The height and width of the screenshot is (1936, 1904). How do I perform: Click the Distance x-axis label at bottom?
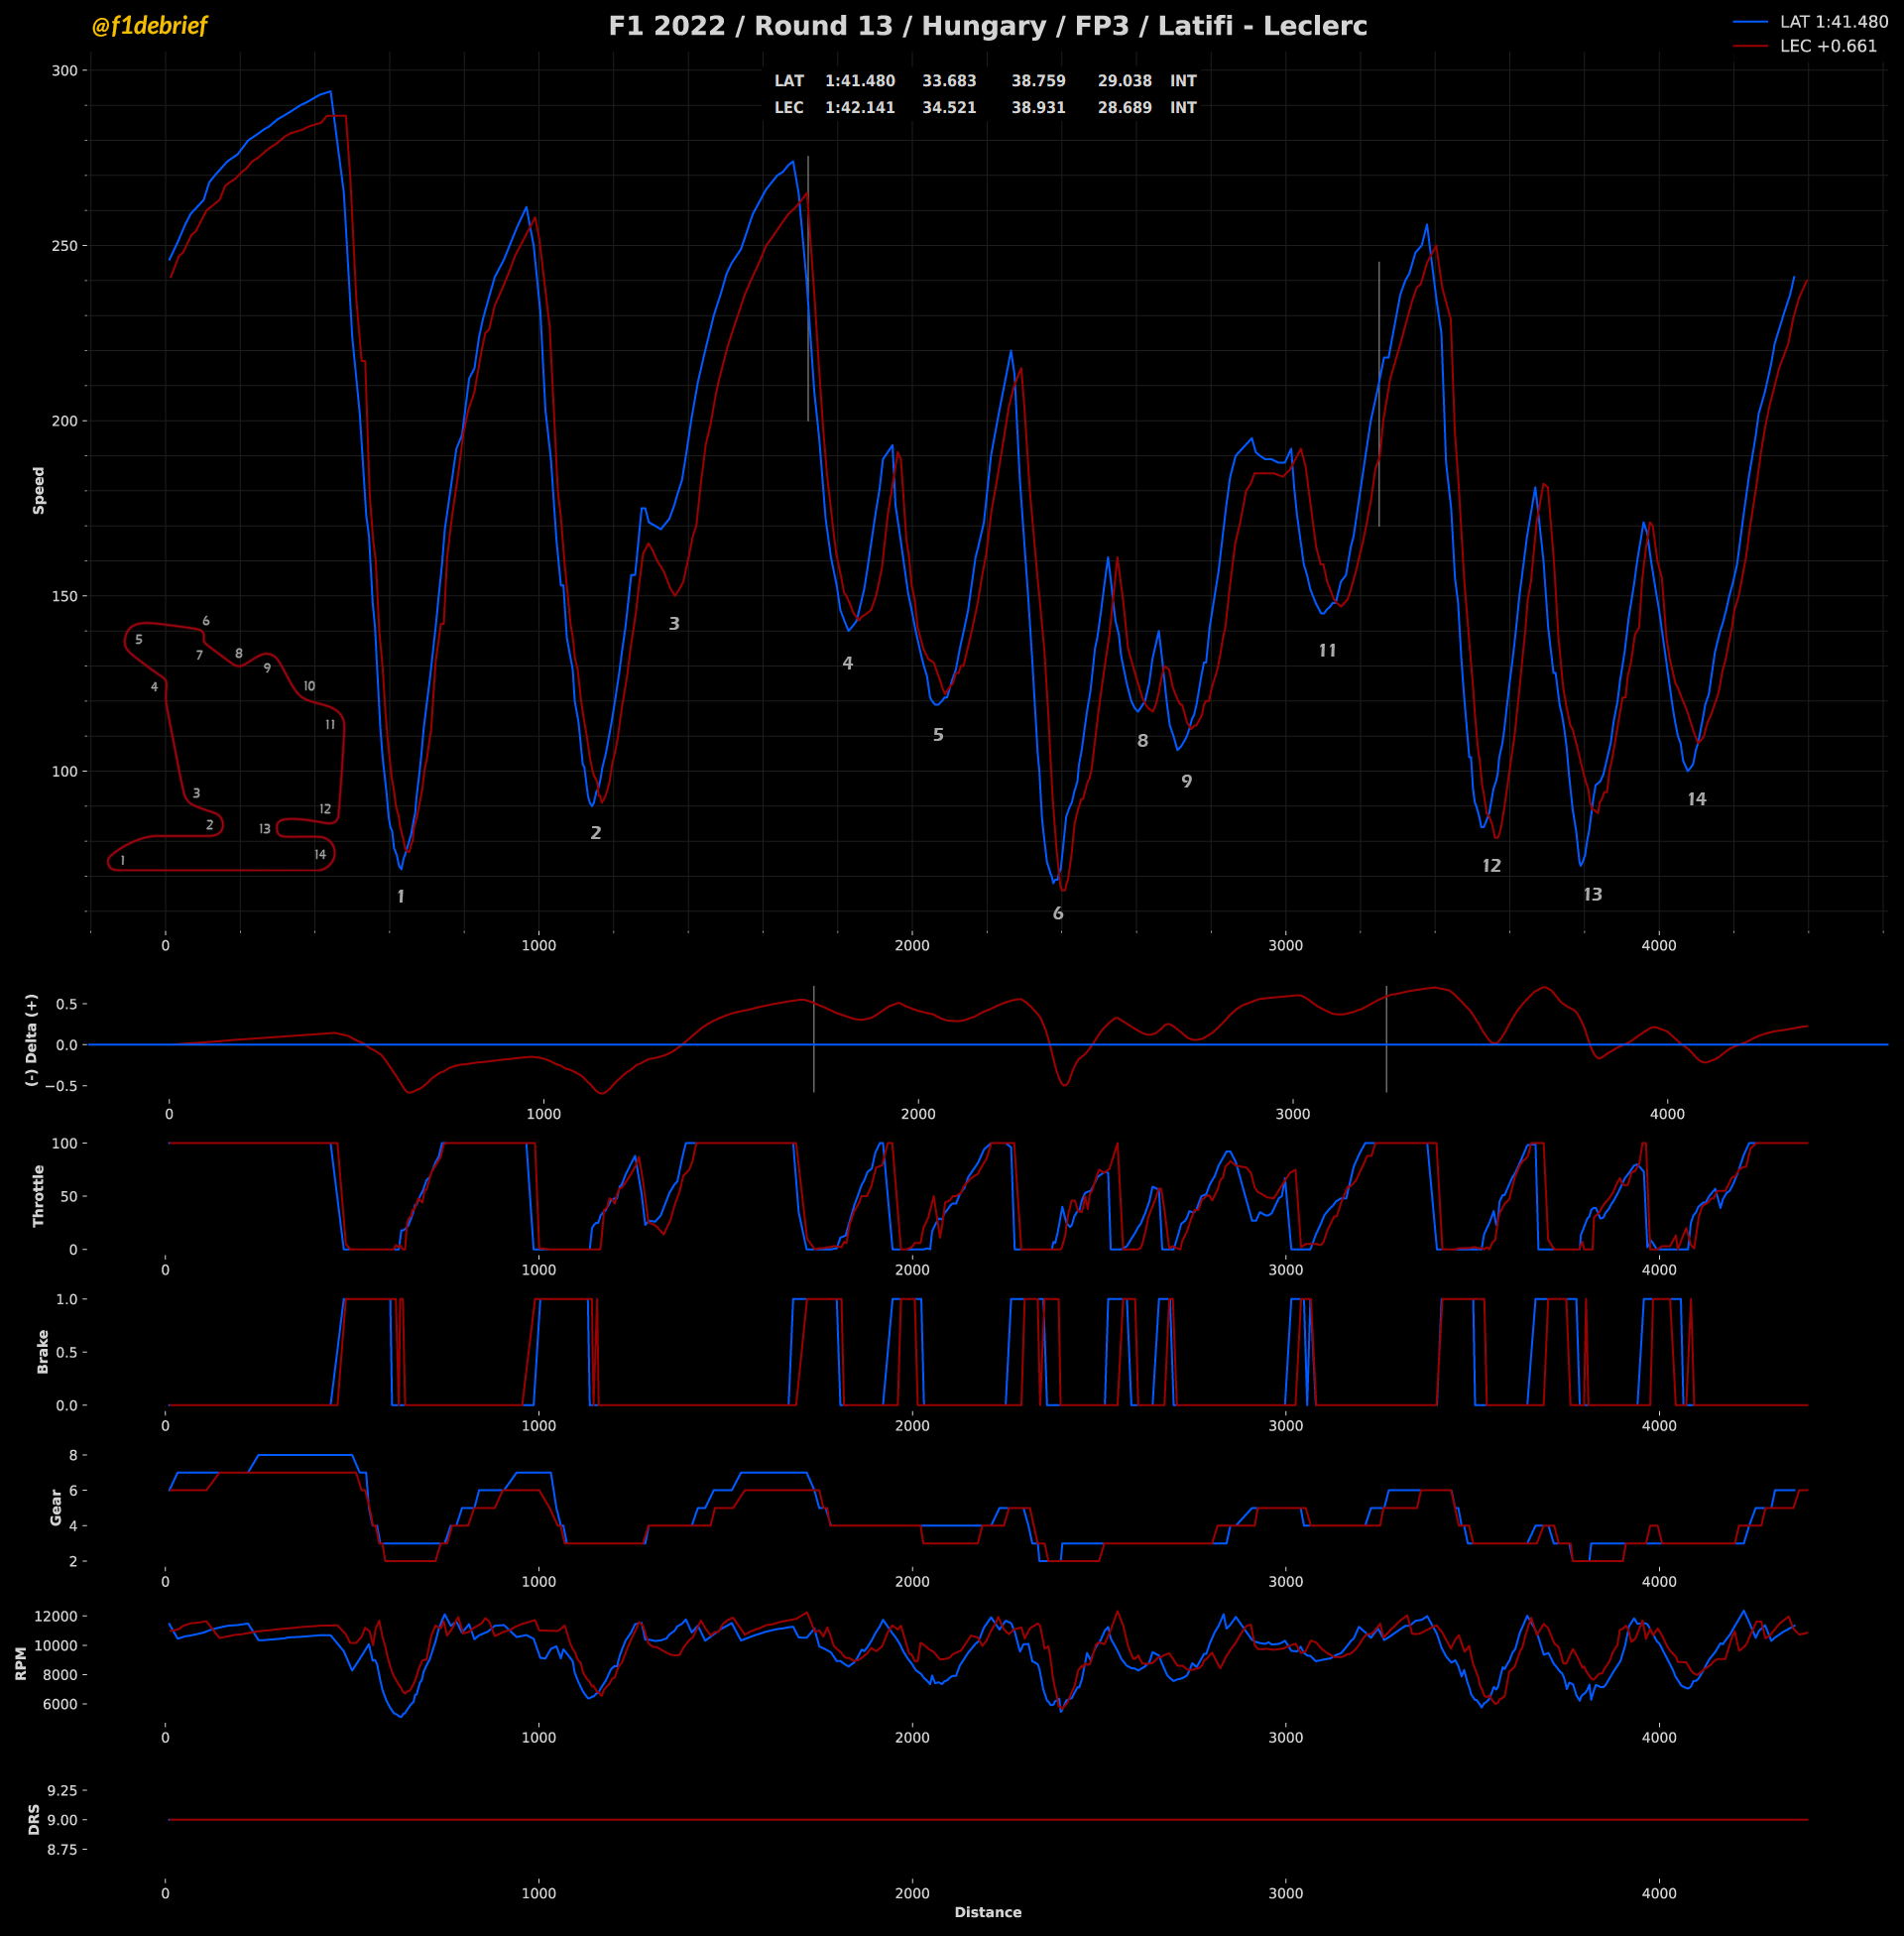[x=987, y=1912]
